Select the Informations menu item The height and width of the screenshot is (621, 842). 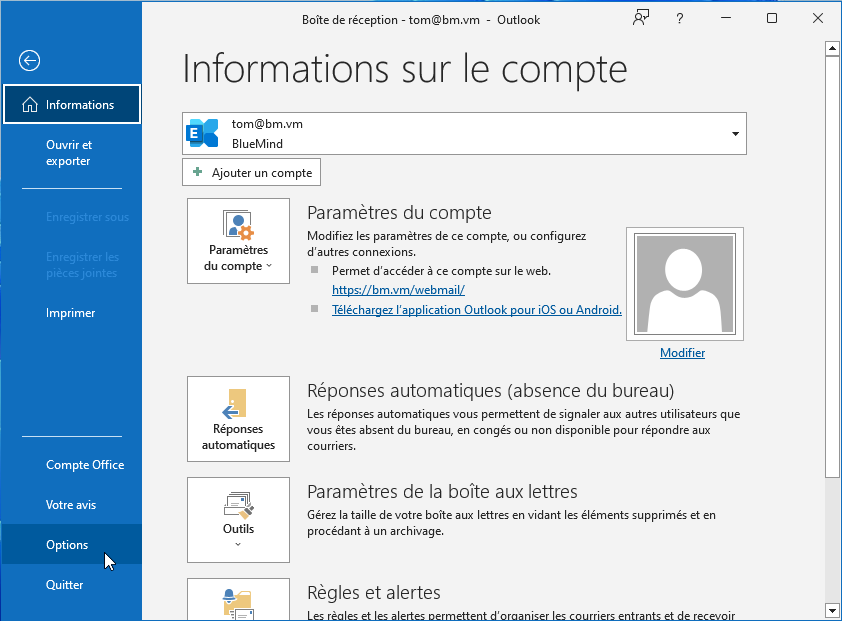pyautogui.click(x=72, y=105)
